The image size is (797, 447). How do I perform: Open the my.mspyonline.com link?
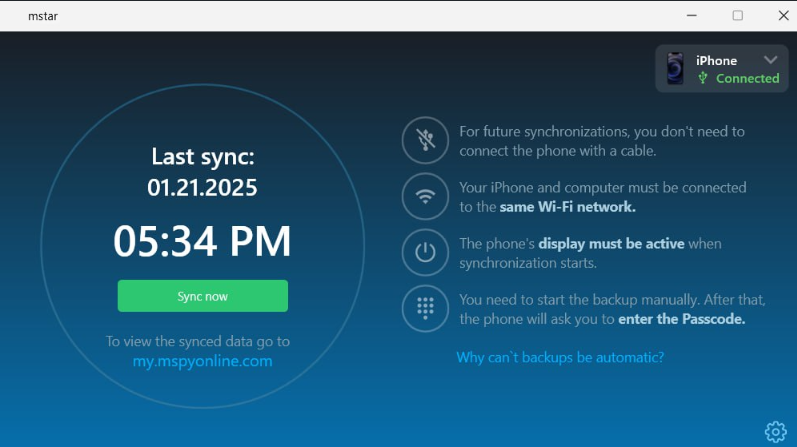click(202, 361)
